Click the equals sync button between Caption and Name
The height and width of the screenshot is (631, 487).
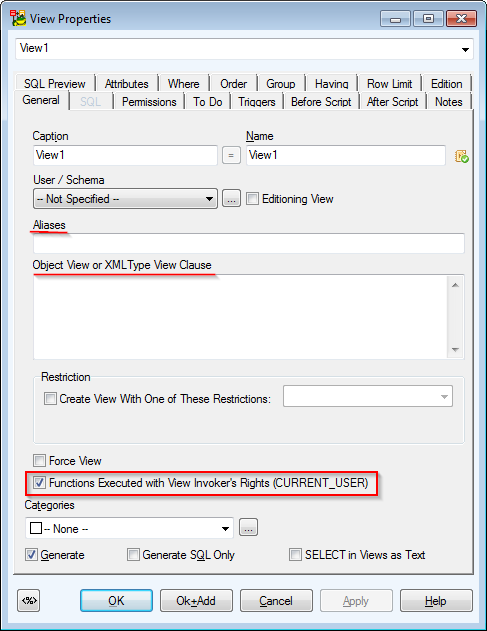pyautogui.click(x=231, y=155)
